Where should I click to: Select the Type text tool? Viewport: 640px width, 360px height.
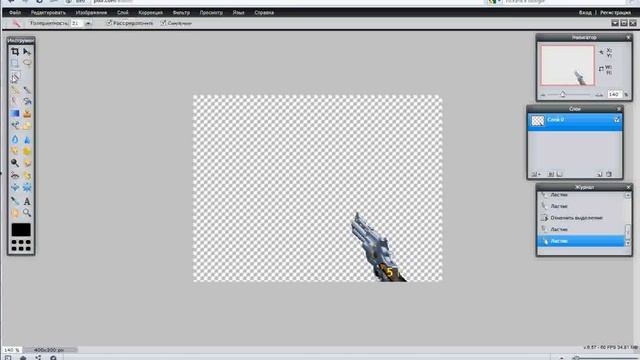pyautogui.click(x=27, y=201)
